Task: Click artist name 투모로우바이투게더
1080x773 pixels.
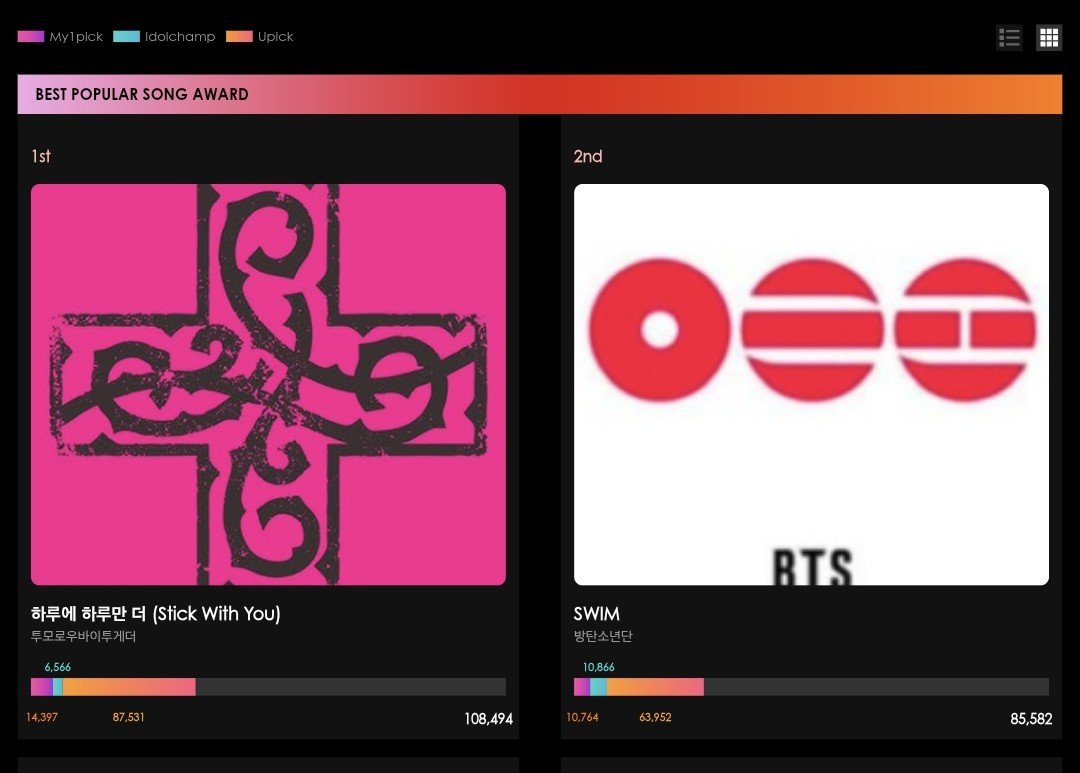Action: tap(83, 636)
